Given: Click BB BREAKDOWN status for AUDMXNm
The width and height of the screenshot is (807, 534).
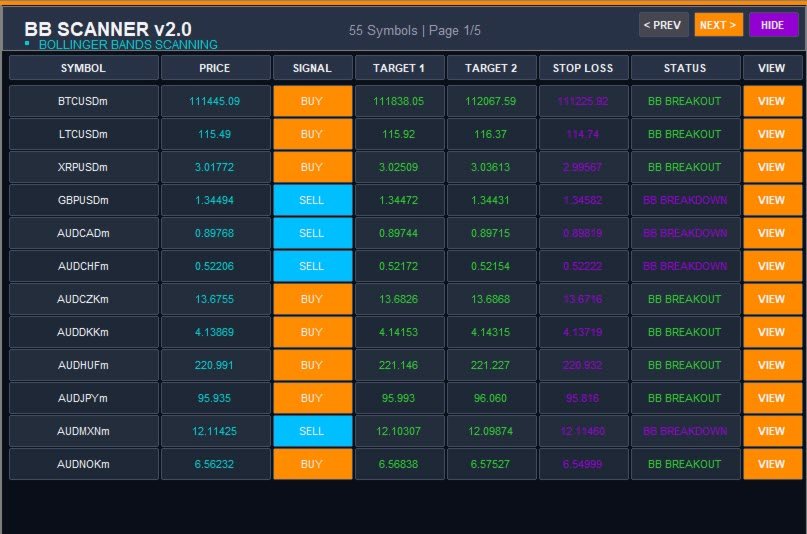Looking at the screenshot, I should 685,431.
